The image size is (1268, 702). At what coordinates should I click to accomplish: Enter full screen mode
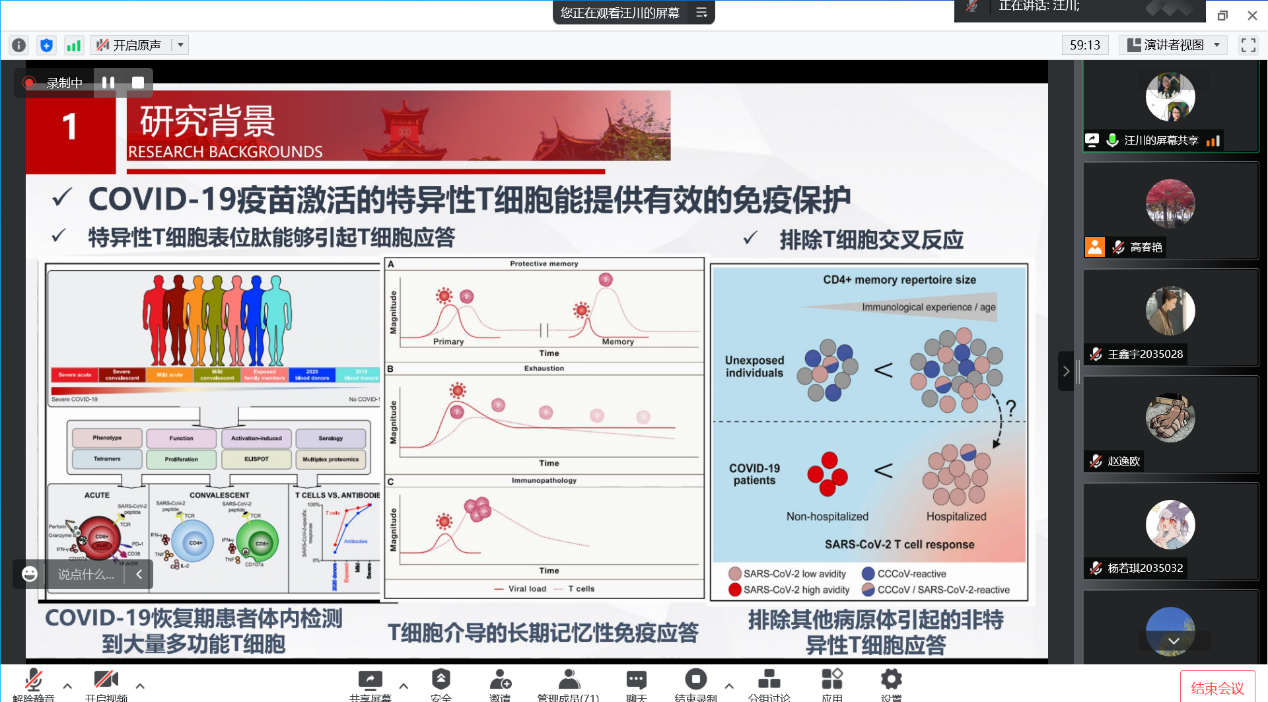(x=1248, y=45)
